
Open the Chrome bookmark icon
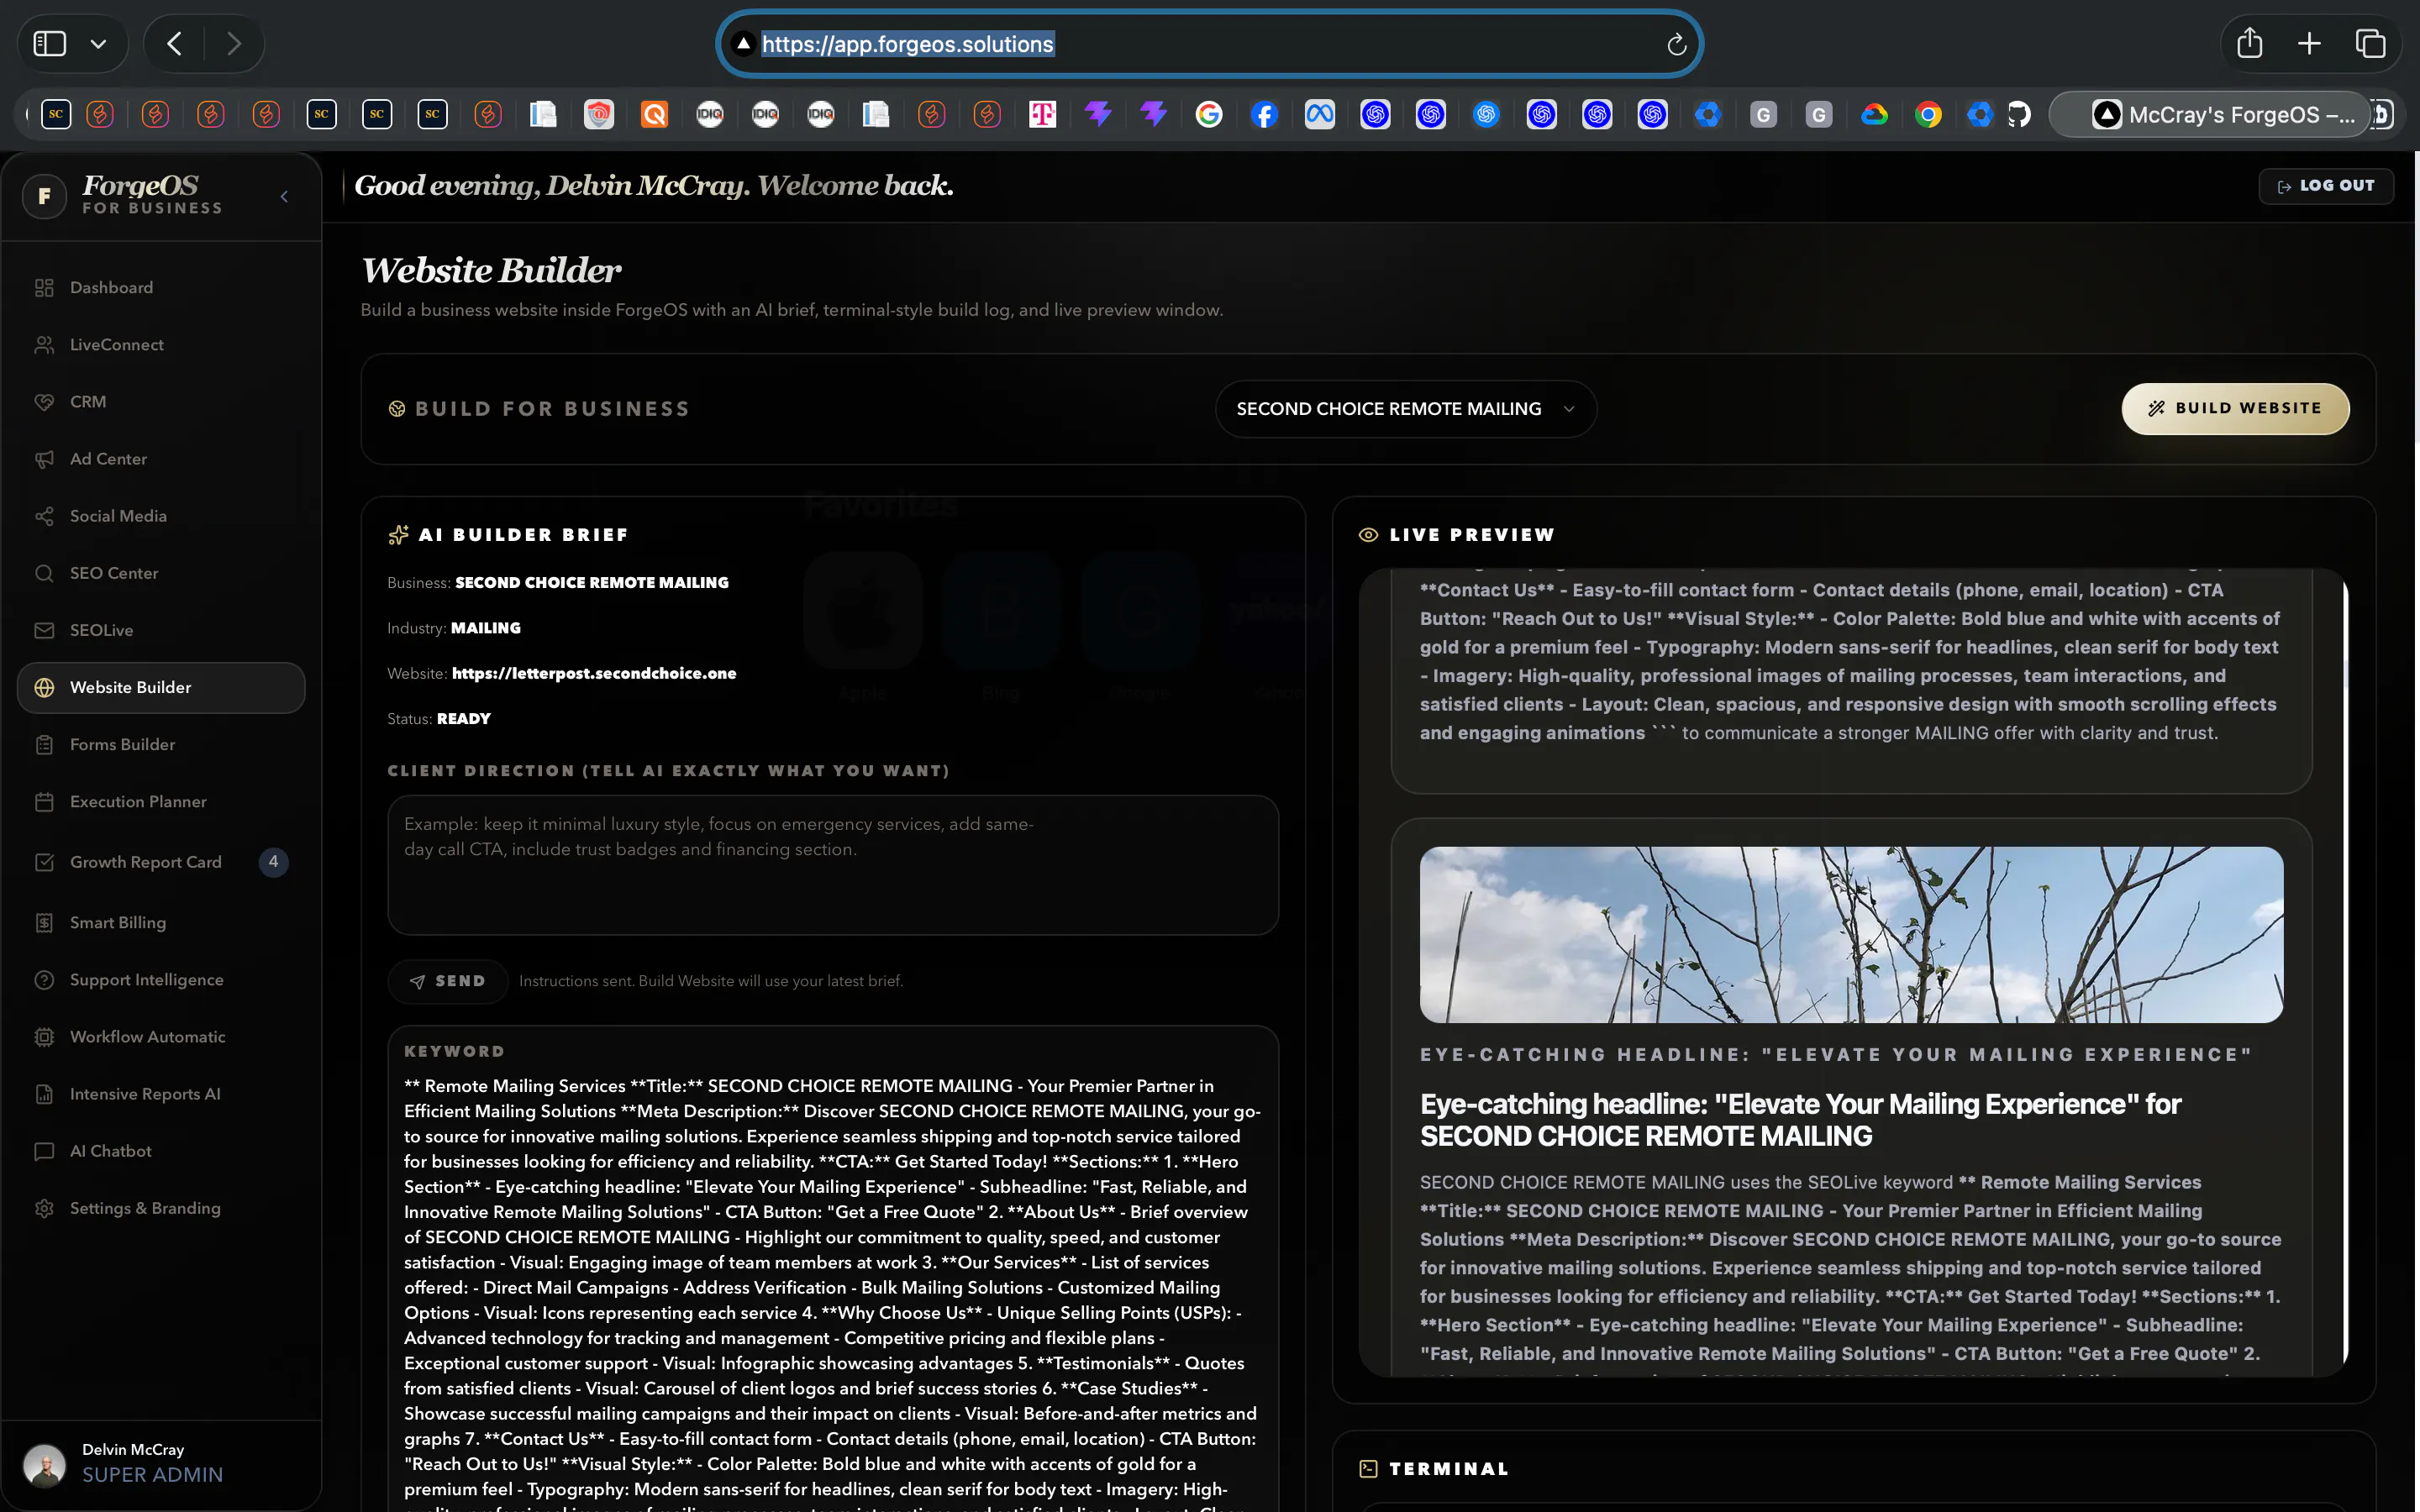[x=1929, y=114]
